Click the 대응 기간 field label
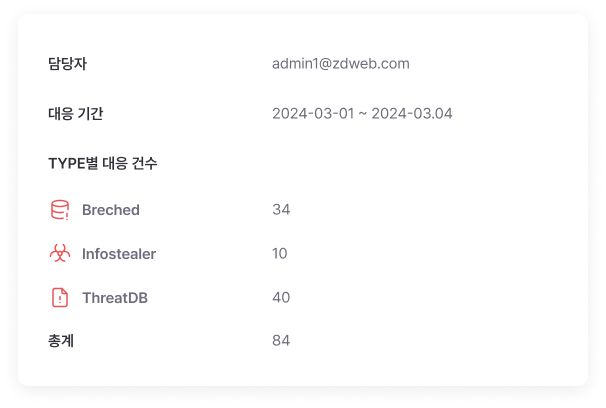 (x=75, y=113)
